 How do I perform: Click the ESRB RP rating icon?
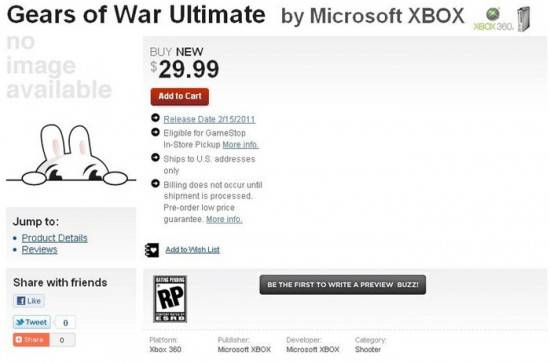point(170,299)
